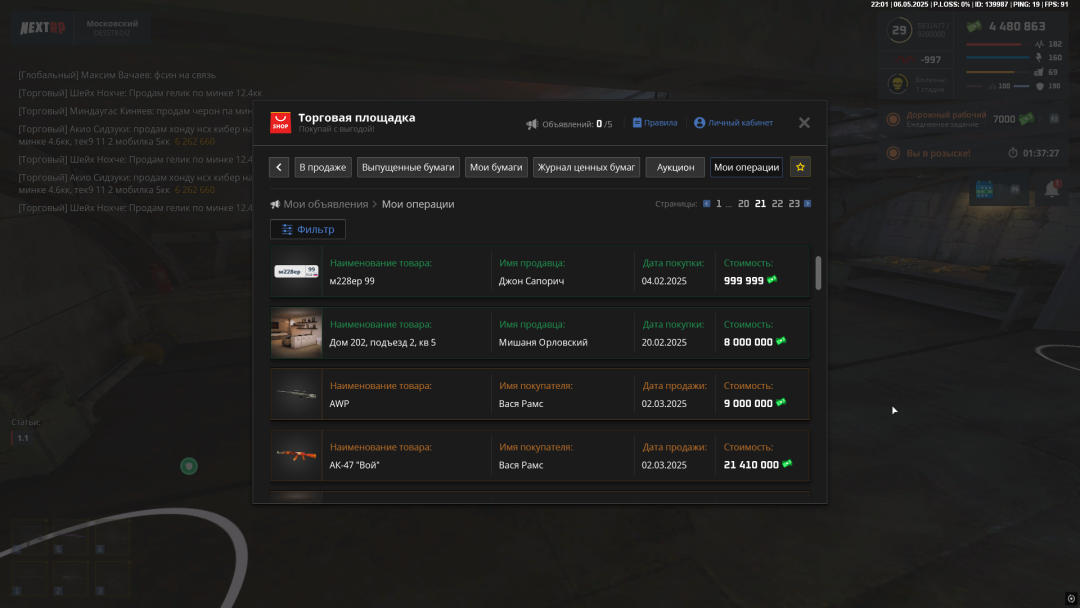
Task: Open the calendar icon in HUD
Action: point(983,189)
